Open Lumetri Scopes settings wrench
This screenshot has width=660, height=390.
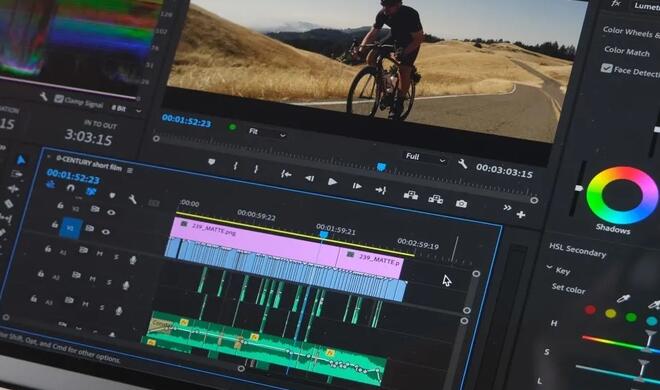pos(43,96)
